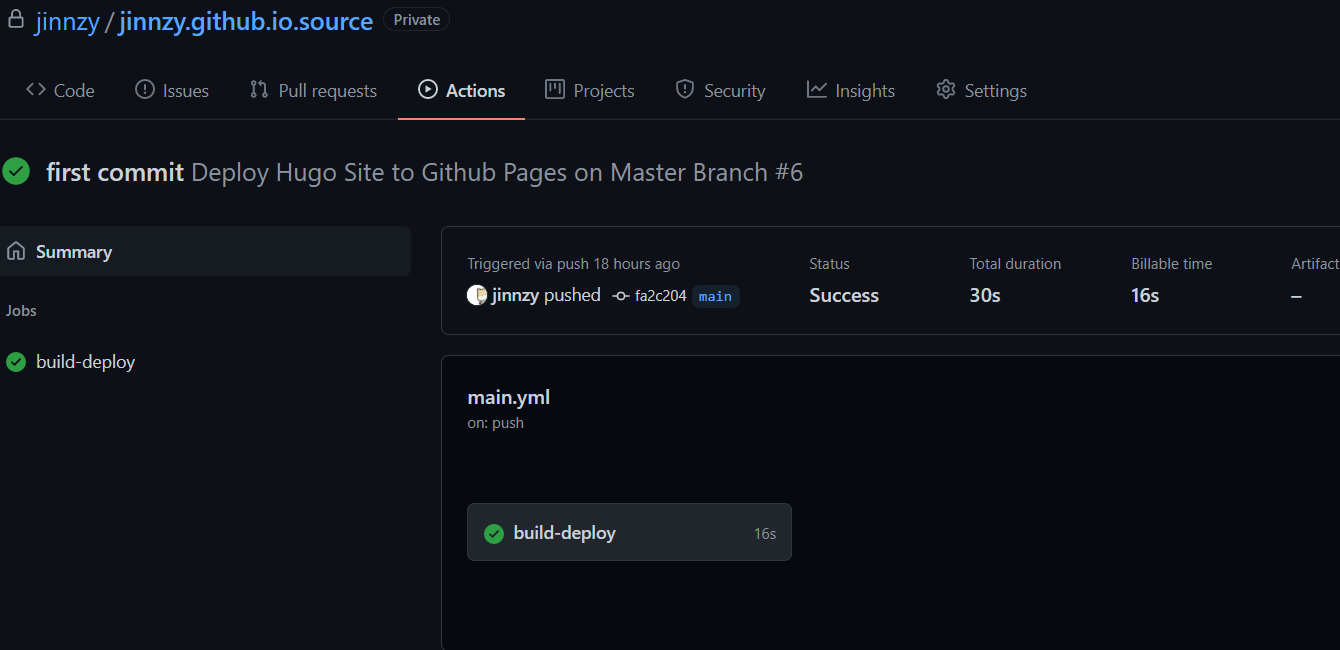Open the Code tab
The height and width of the screenshot is (650, 1340).
point(61,91)
